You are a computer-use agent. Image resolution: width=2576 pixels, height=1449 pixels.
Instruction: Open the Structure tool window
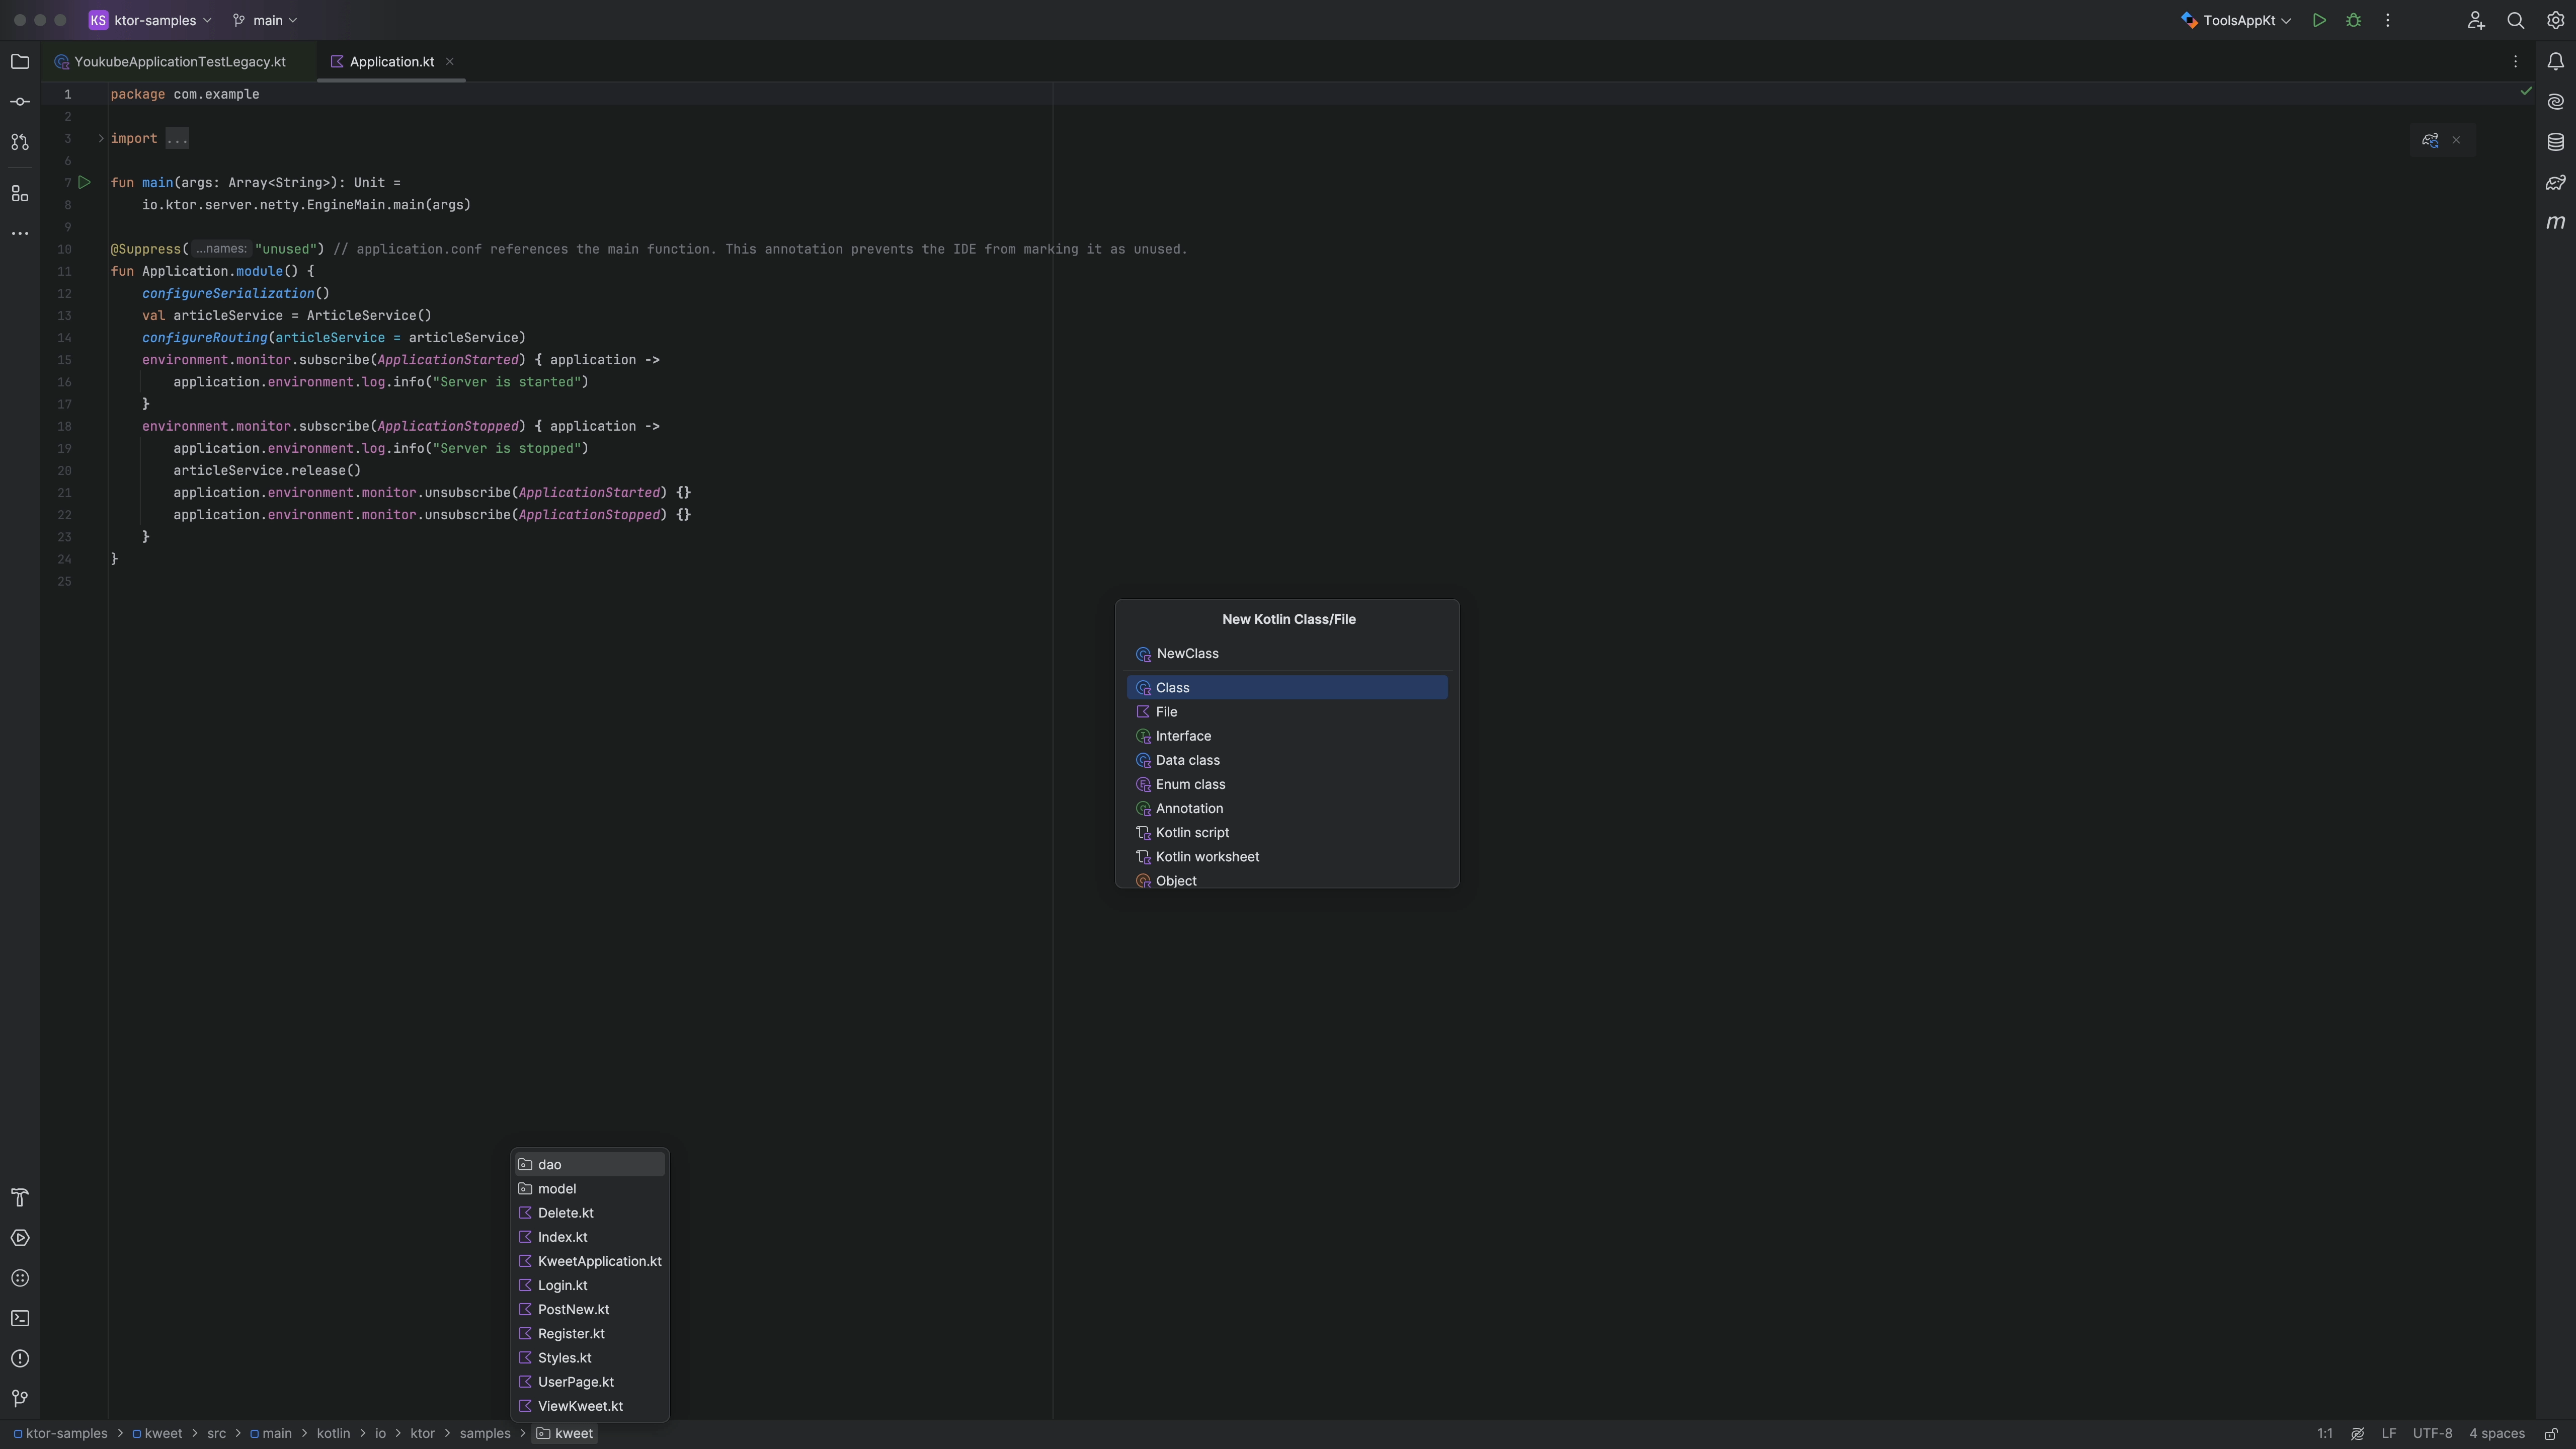tap(20, 194)
